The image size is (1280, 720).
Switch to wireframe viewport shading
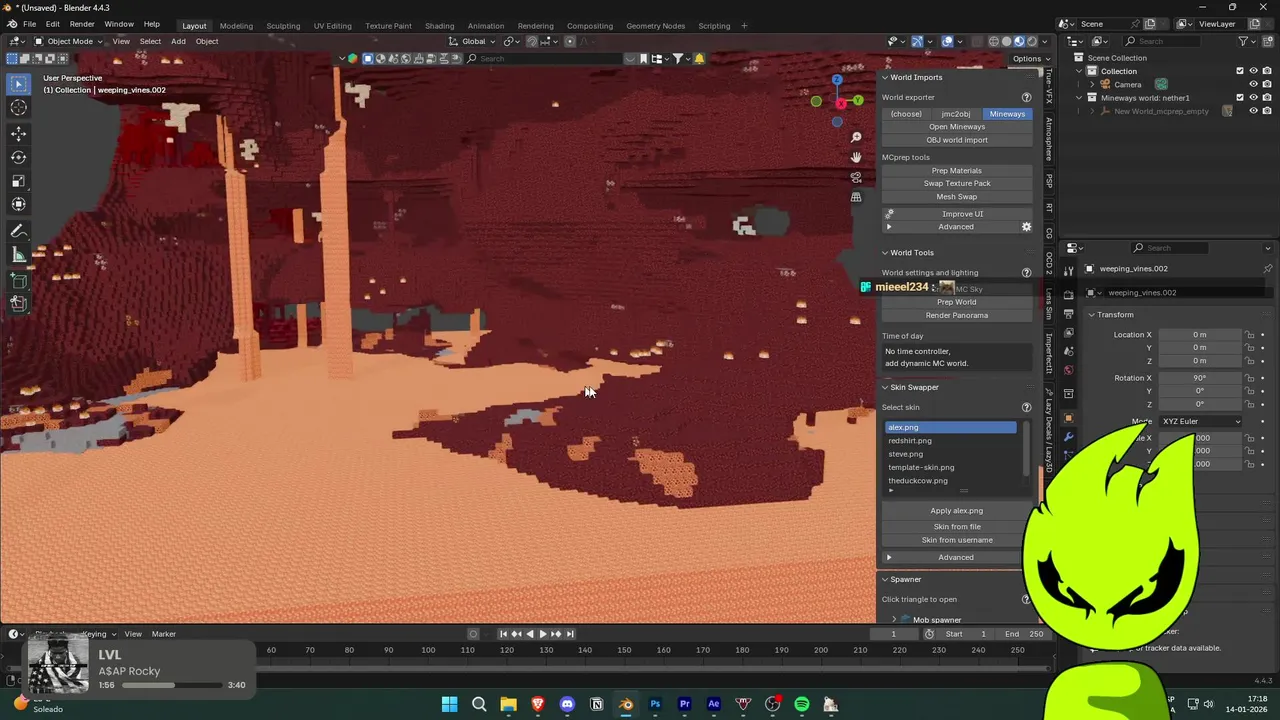tap(993, 41)
